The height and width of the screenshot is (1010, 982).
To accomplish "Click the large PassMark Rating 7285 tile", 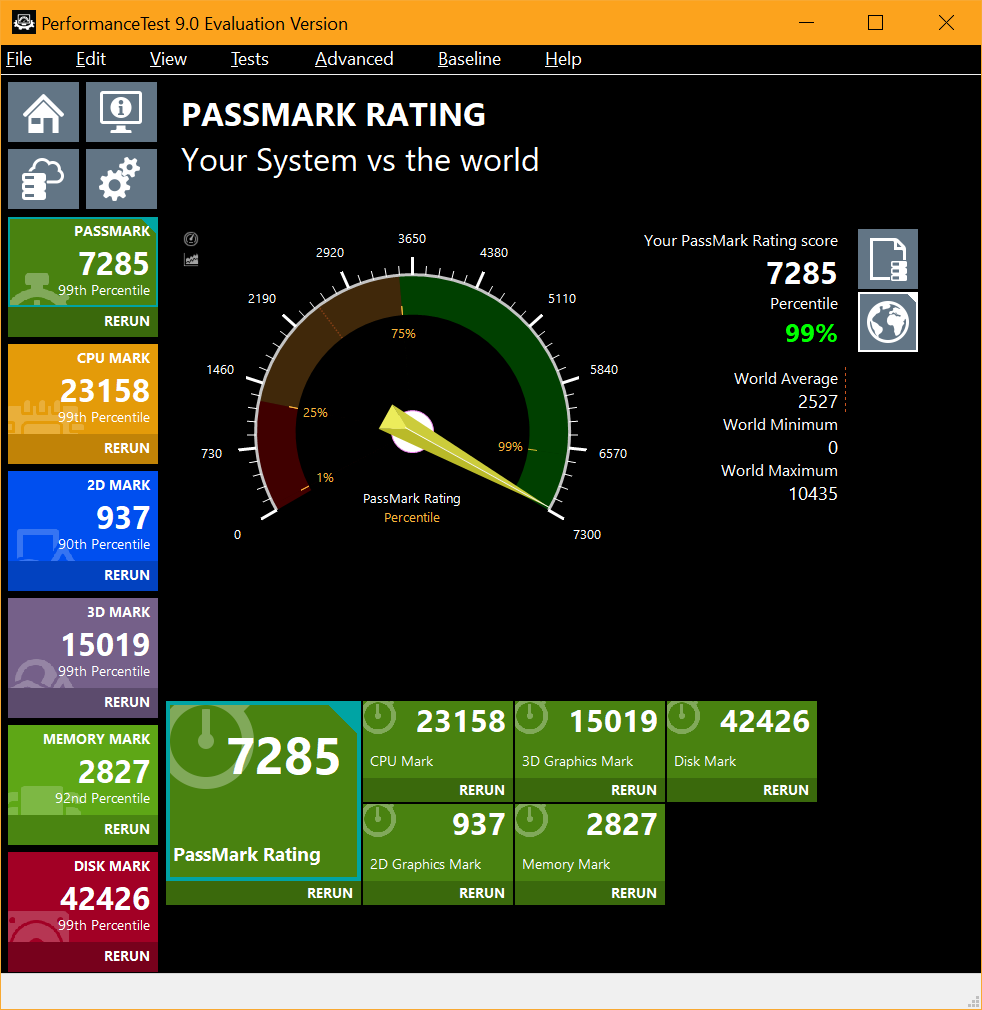I will tap(263, 790).
